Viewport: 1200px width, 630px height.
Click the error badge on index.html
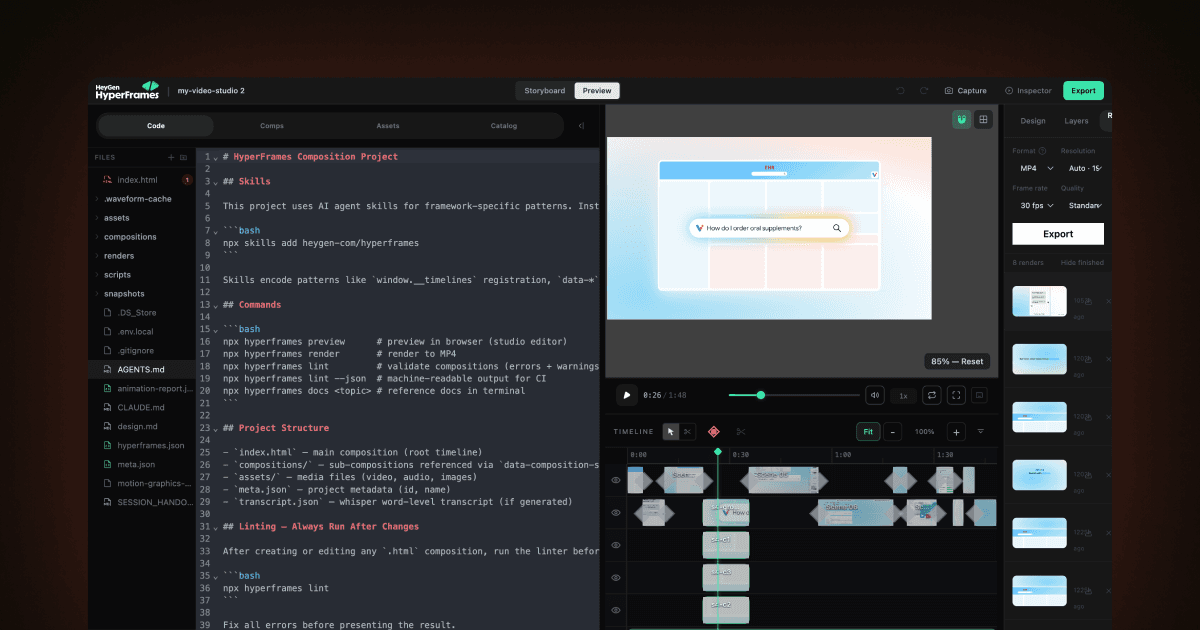187,180
